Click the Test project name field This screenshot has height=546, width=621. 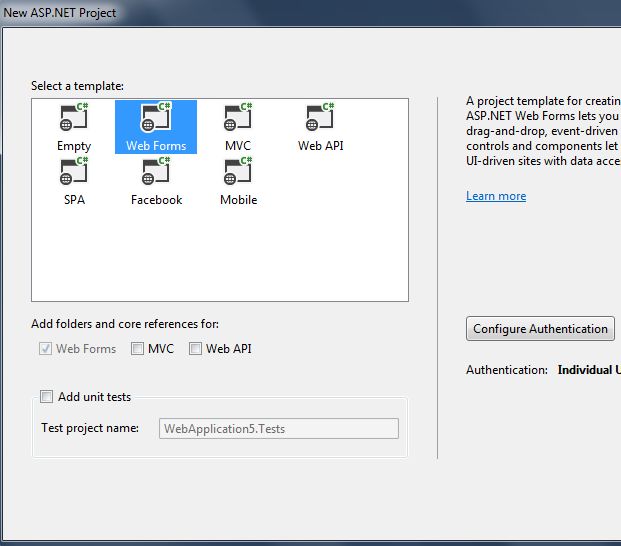[x=279, y=428]
